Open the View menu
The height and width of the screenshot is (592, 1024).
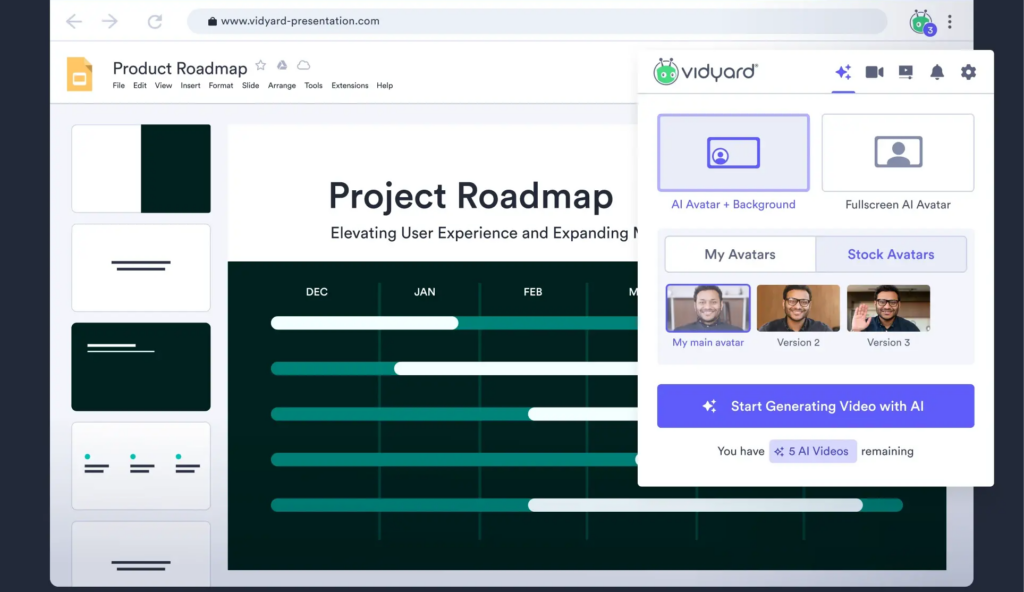point(163,86)
